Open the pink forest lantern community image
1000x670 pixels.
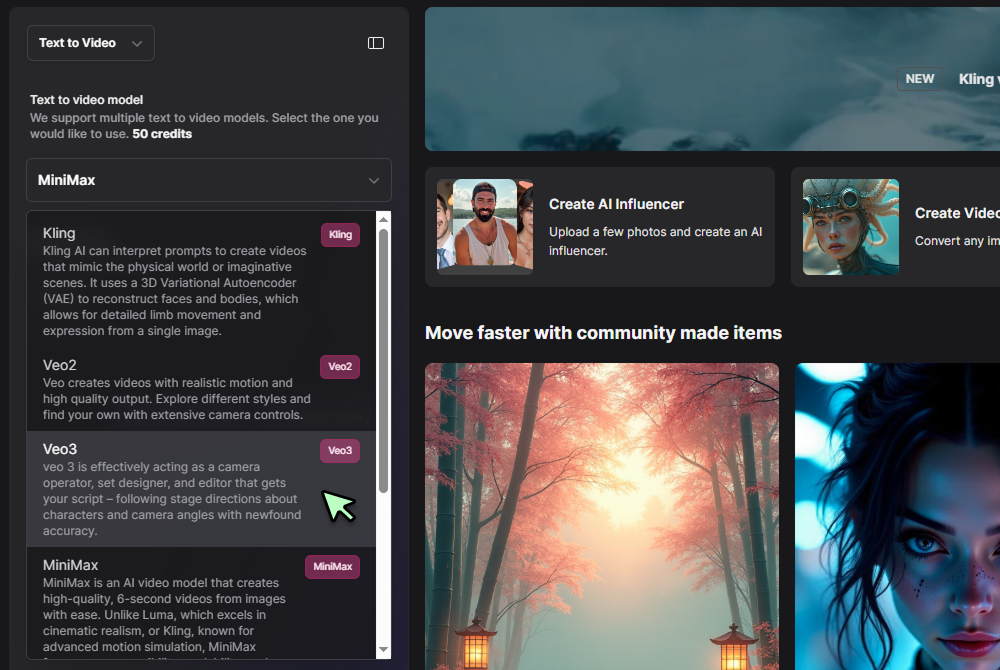tap(602, 516)
